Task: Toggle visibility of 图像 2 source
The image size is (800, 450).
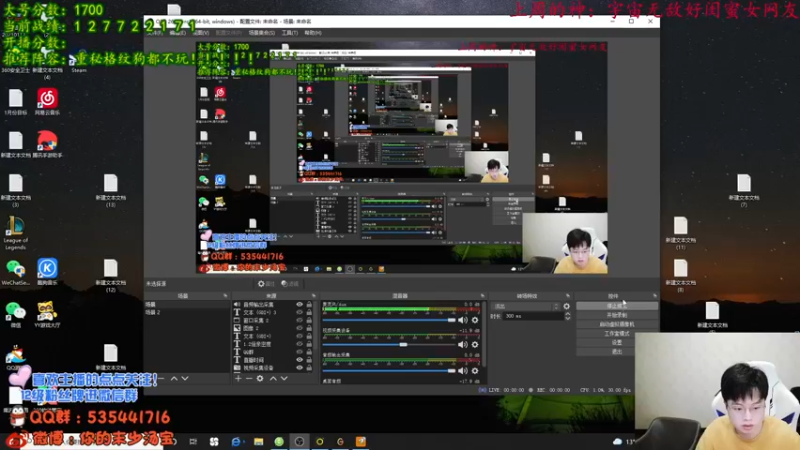Action: (299, 328)
